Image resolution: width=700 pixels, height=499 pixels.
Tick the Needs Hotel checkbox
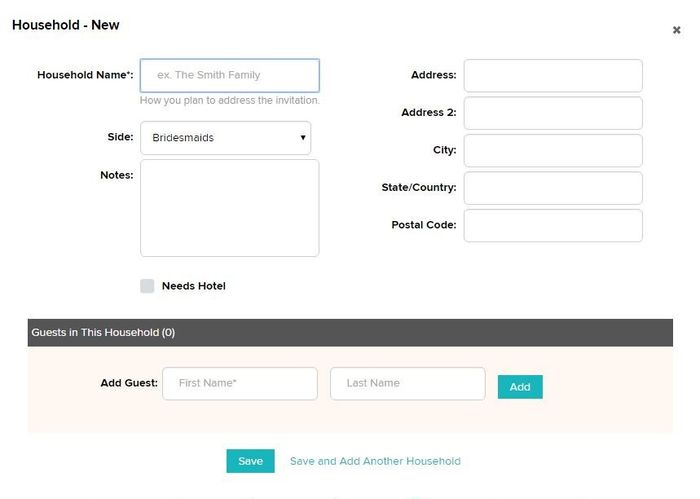coord(147,286)
